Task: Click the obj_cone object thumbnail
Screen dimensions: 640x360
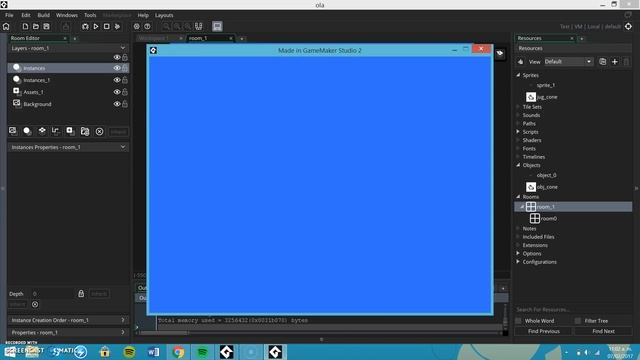Action: [531, 187]
